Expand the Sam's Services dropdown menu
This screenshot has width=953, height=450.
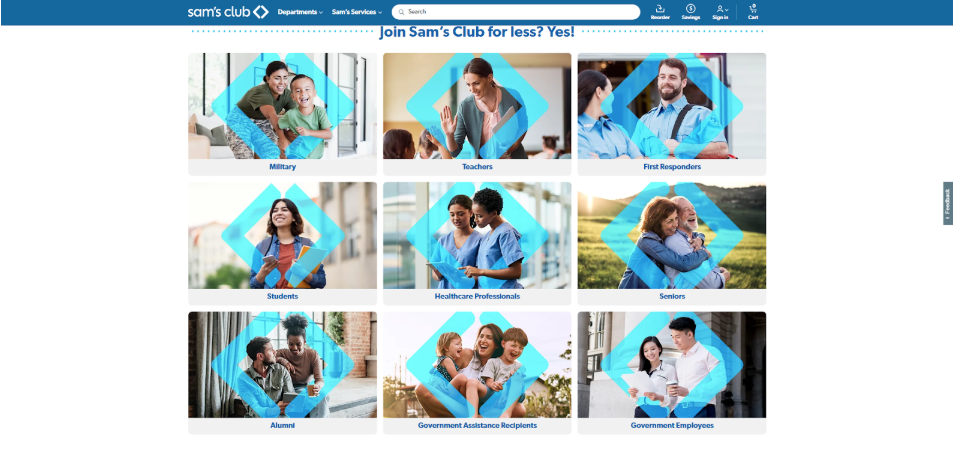pos(357,12)
